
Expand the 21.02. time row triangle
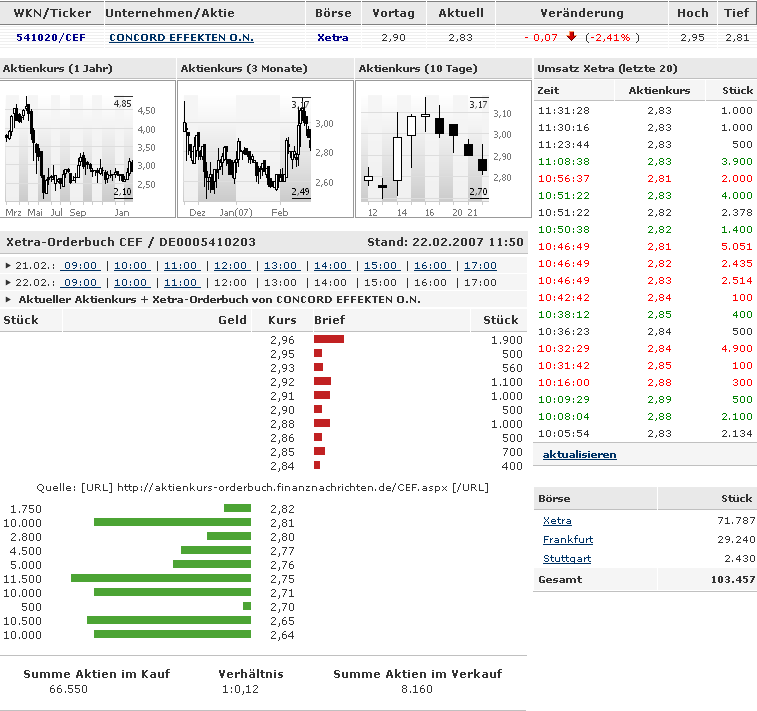(x=8, y=265)
